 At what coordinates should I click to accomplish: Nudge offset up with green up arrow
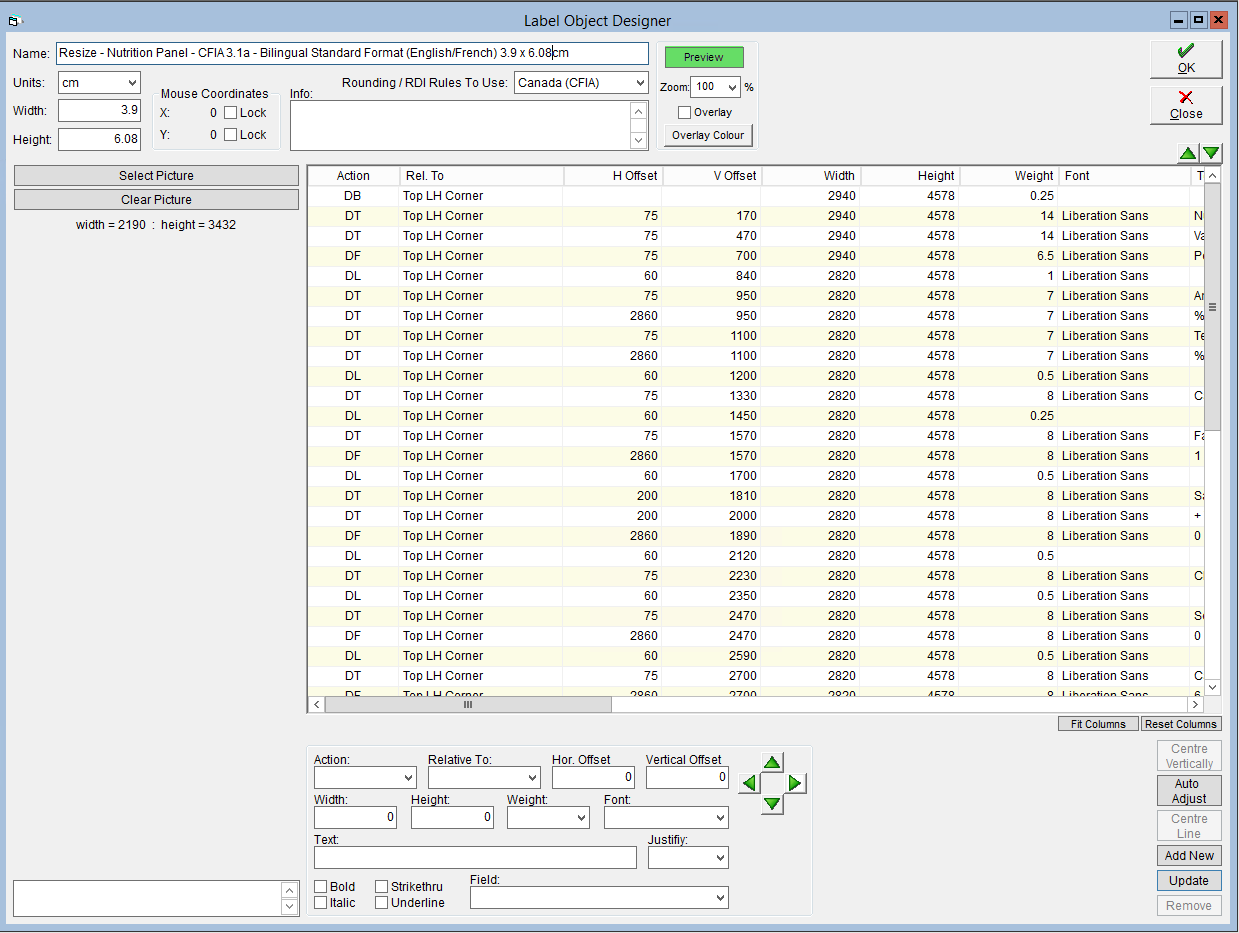tap(772, 762)
